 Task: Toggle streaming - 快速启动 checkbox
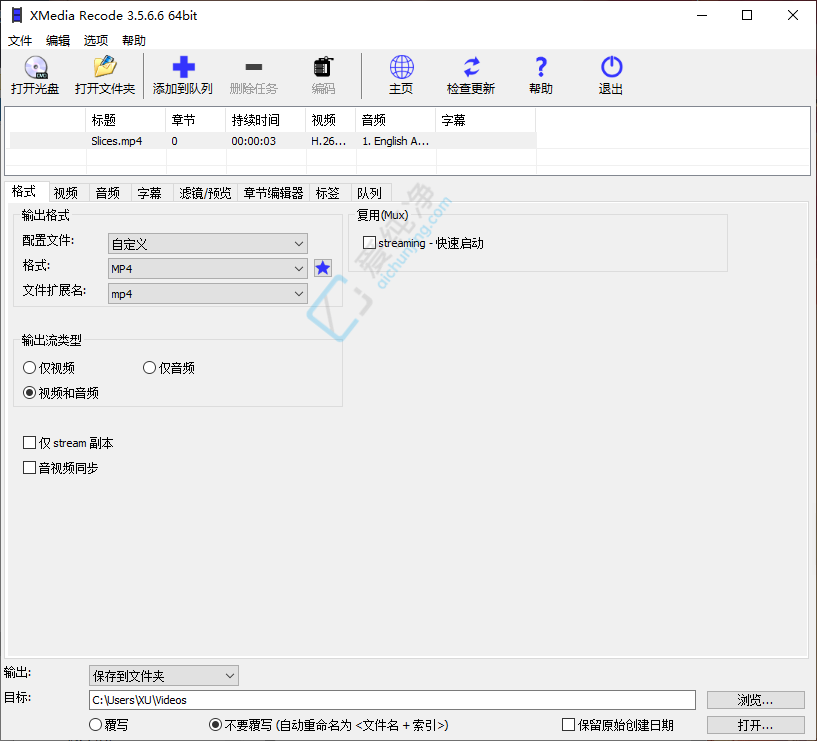click(x=369, y=243)
